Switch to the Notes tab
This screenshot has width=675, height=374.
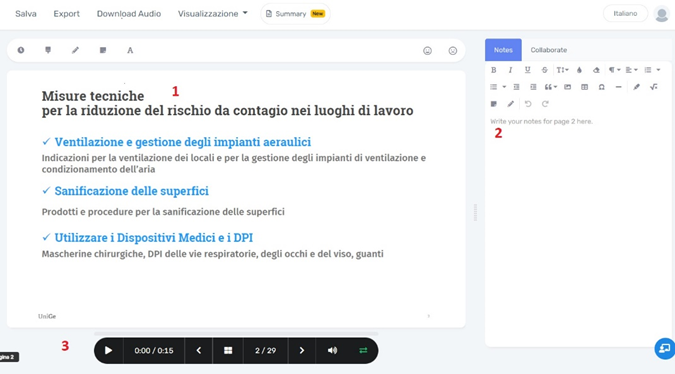503,50
